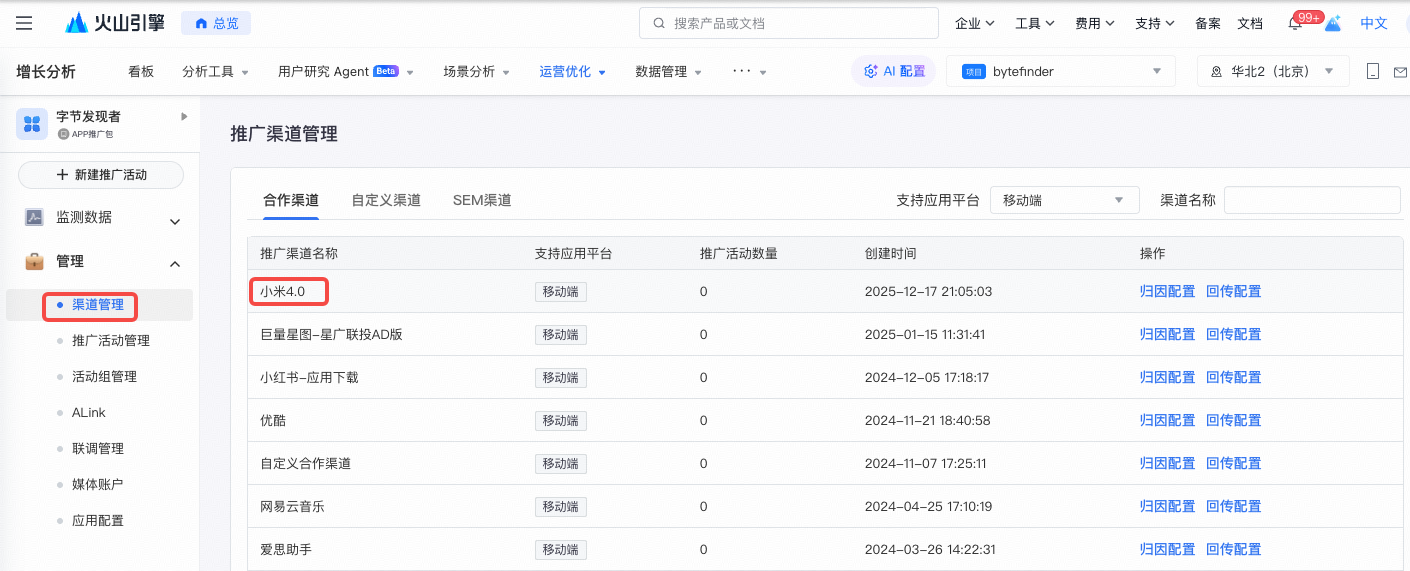
Task: Click the 火山引擎 logo
Action: 115,23
